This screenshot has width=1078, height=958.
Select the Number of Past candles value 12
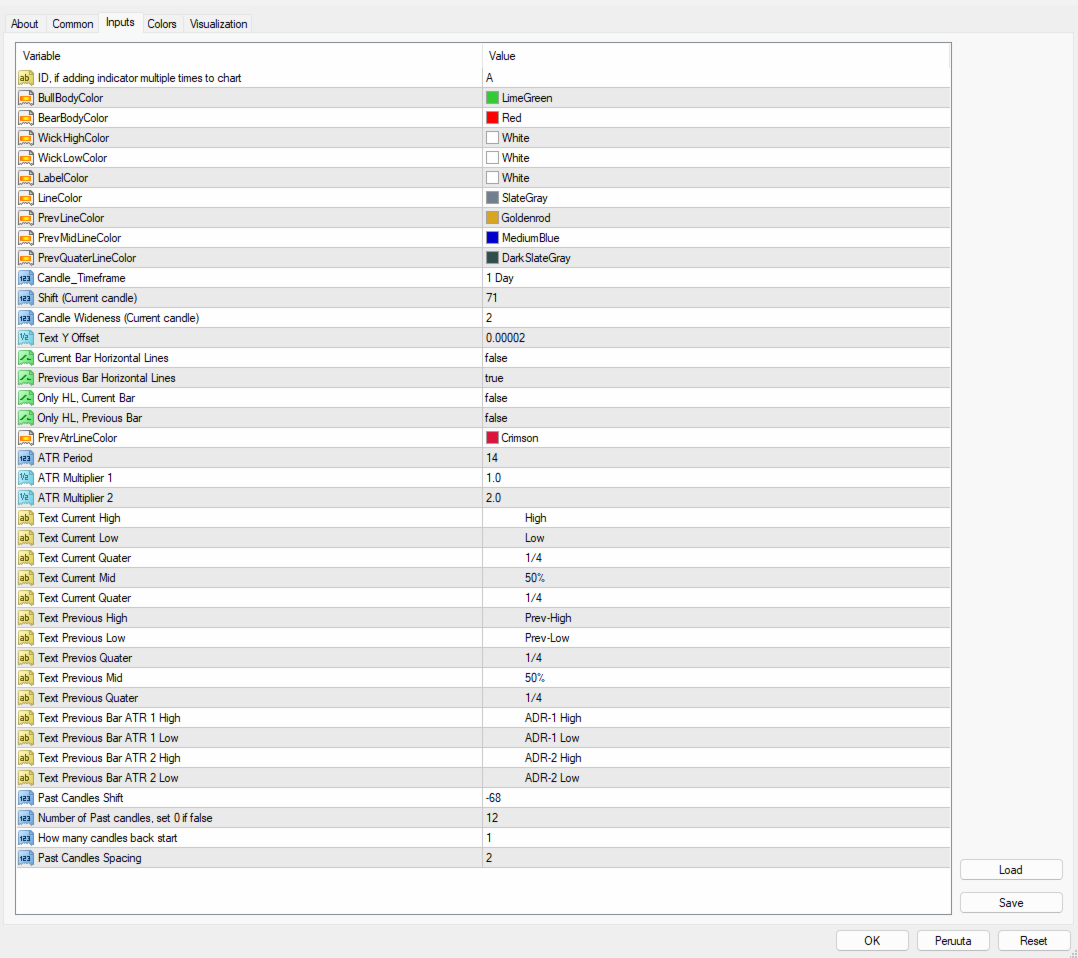coord(716,818)
